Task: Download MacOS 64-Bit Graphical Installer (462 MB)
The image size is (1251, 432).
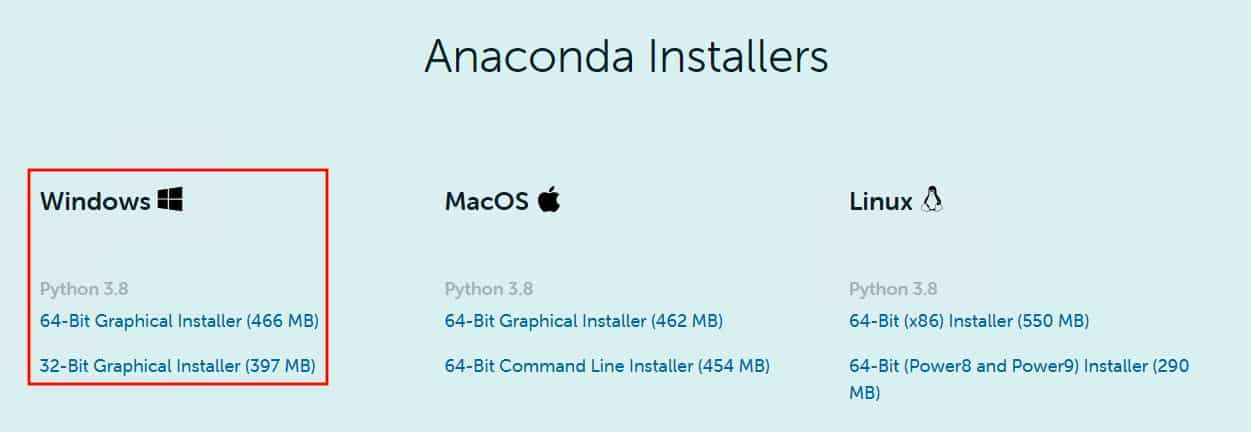Action: (x=583, y=321)
